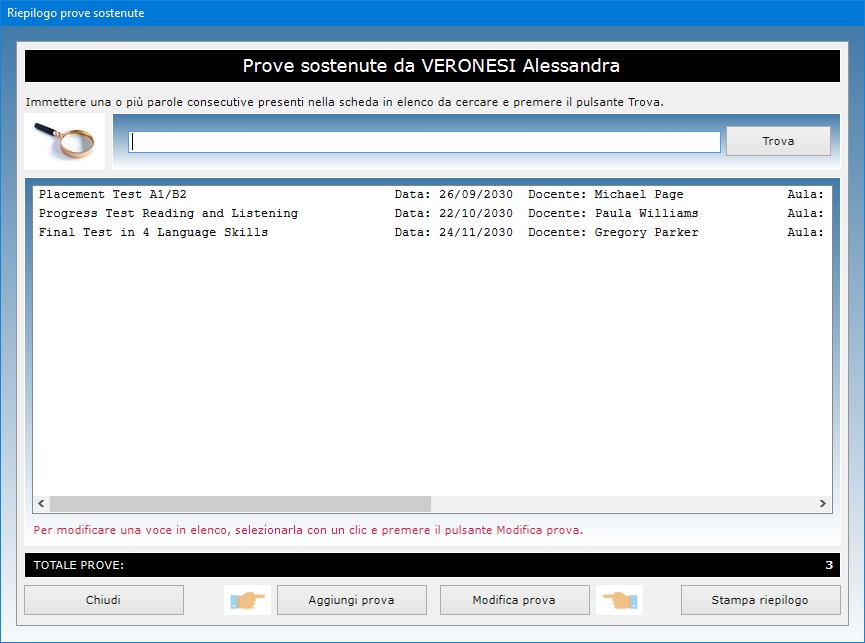Screen dimensions: 865x643
Task: Click the red hint text about Modifica prova
Action: 308,530
